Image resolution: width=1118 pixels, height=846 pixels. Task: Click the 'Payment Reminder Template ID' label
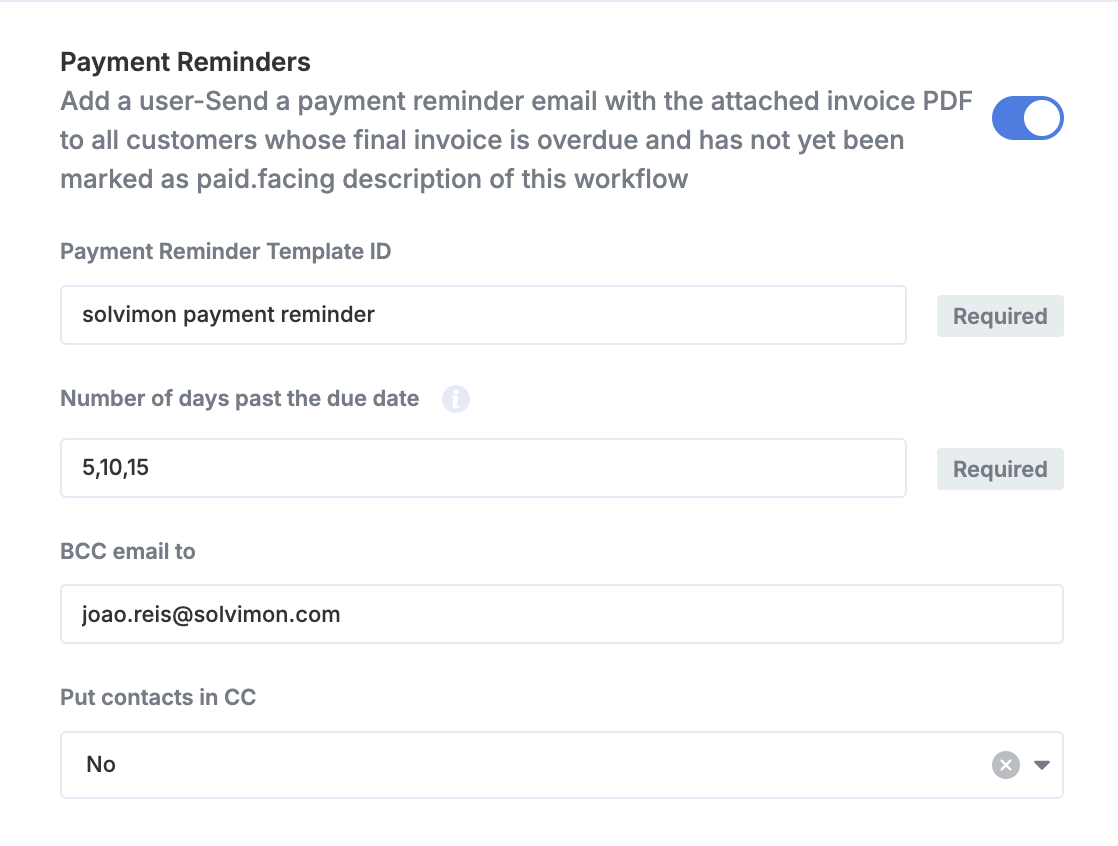(x=225, y=252)
